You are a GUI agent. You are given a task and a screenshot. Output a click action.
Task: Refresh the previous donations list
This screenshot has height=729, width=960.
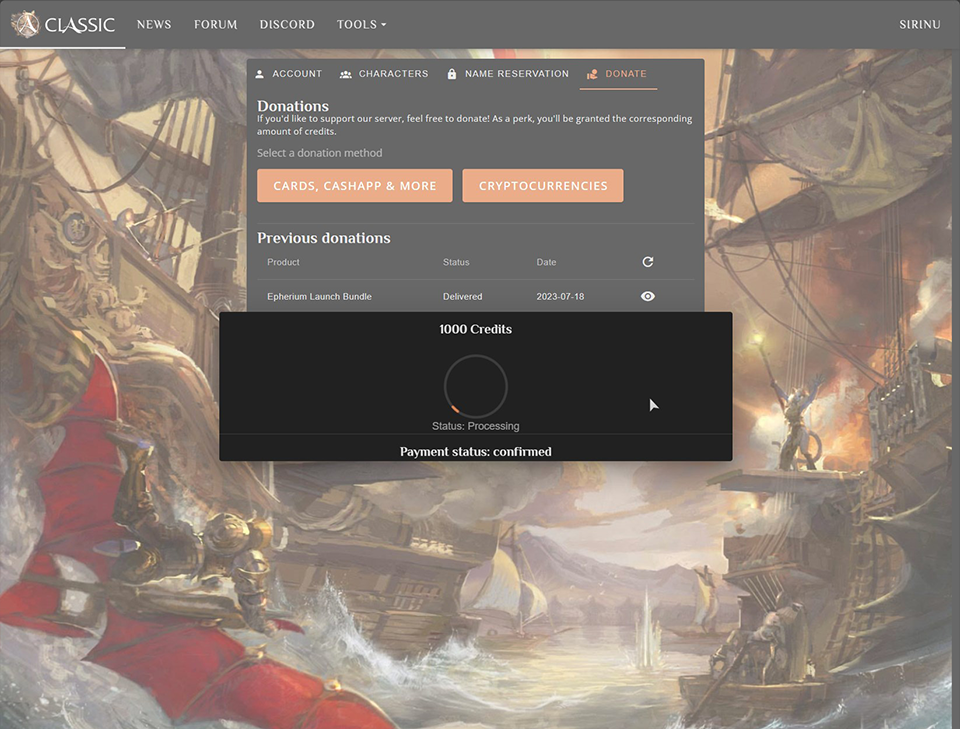pos(648,262)
